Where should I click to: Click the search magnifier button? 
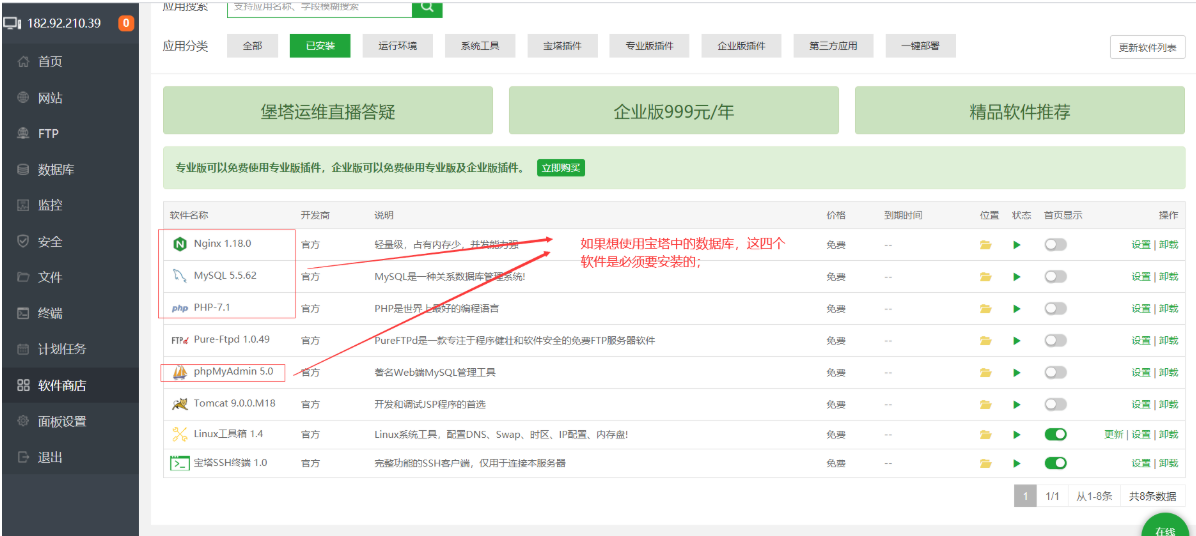pyautogui.click(x=427, y=7)
